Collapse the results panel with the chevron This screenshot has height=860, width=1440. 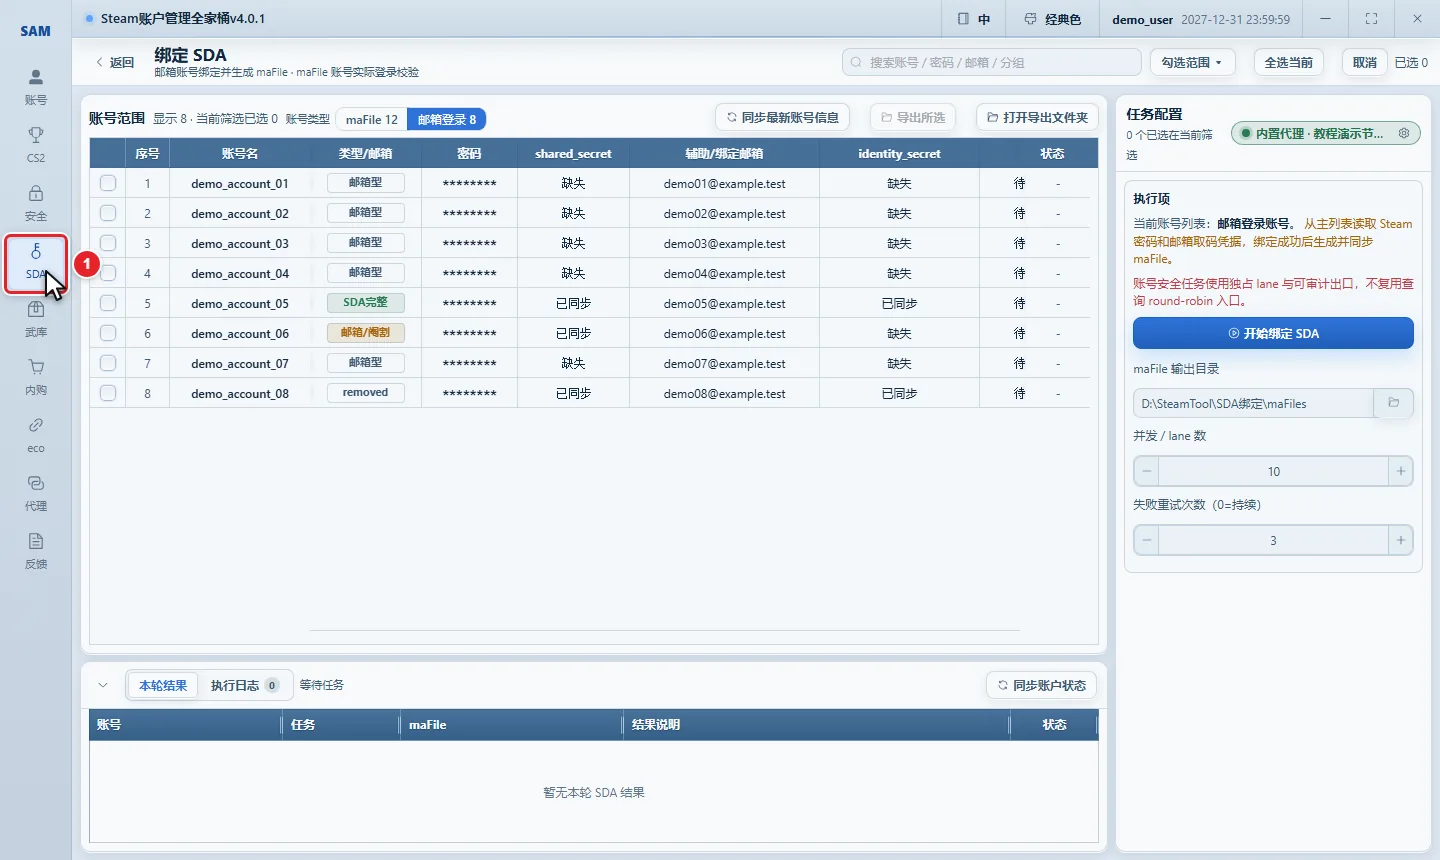pos(103,685)
